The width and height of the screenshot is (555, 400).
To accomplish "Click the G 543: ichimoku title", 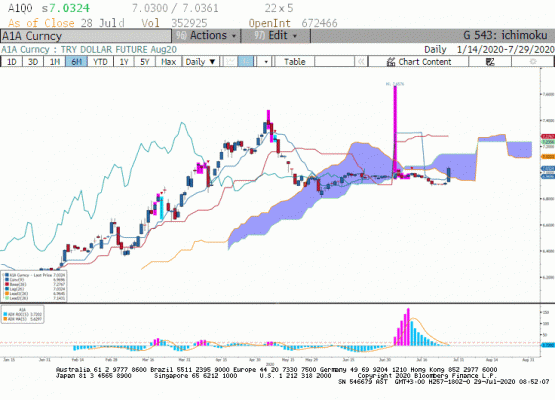I will coord(505,35).
